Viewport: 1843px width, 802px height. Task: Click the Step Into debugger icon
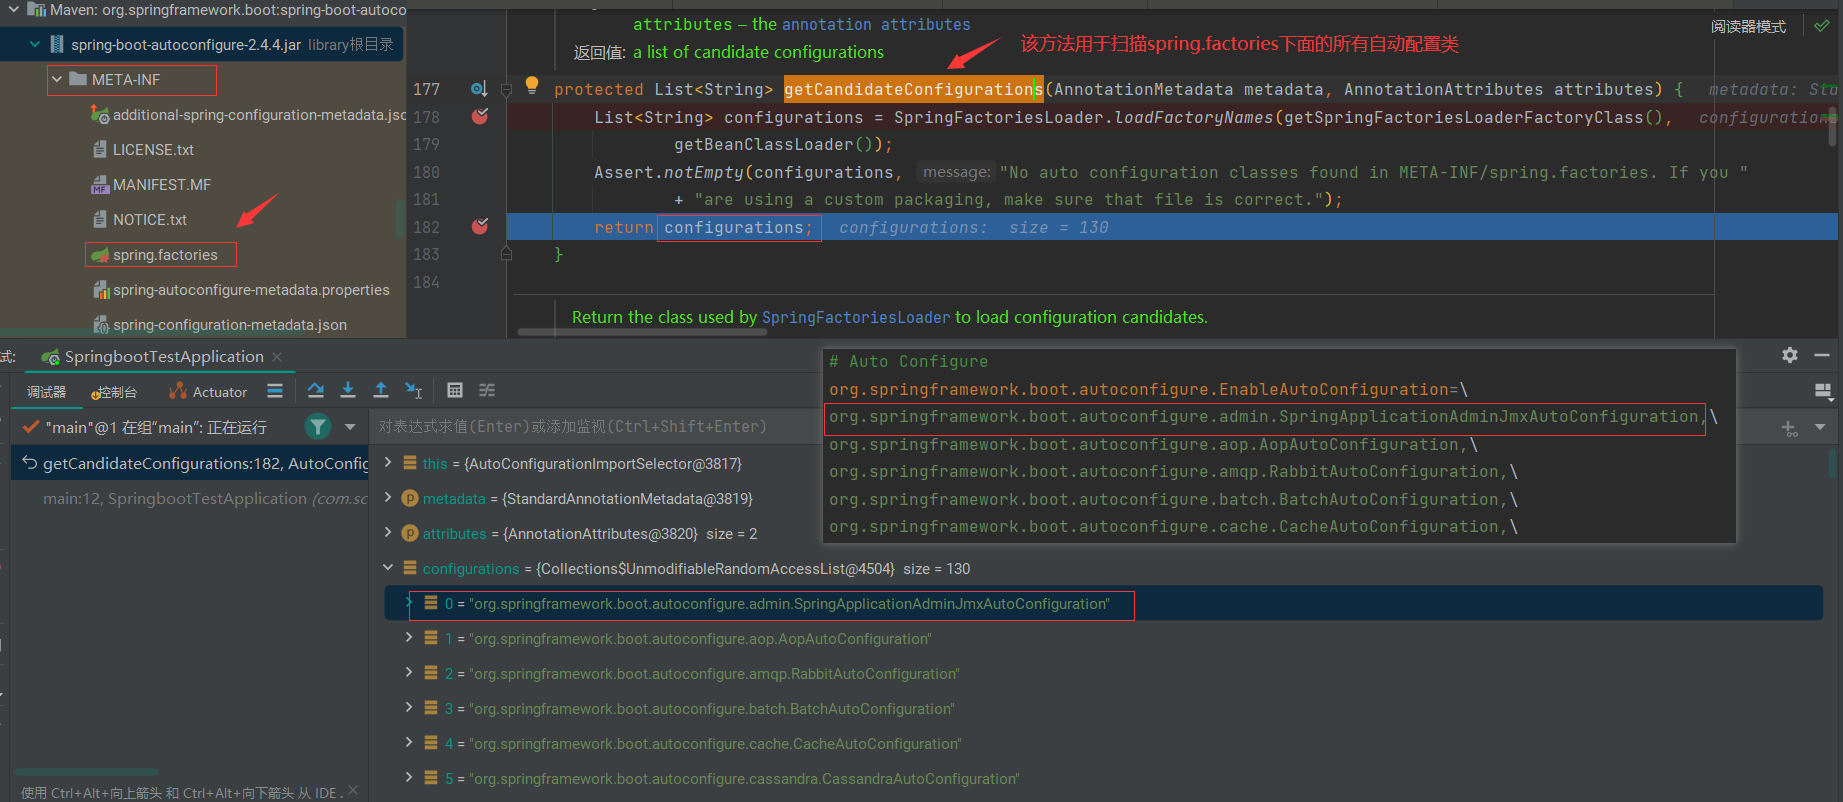(348, 390)
